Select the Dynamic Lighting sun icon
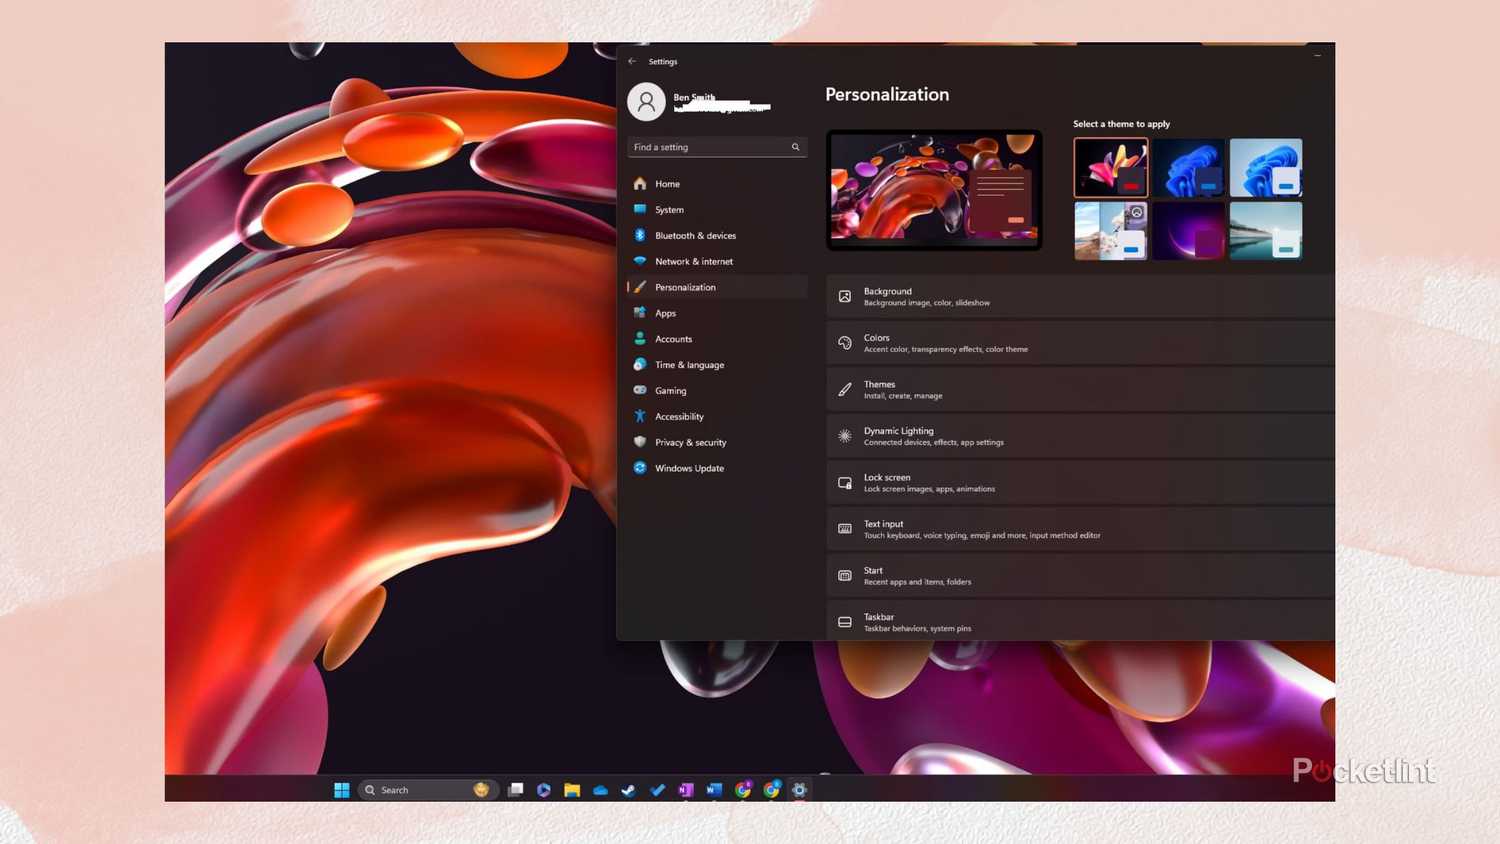 pyautogui.click(x=845, y=436)
